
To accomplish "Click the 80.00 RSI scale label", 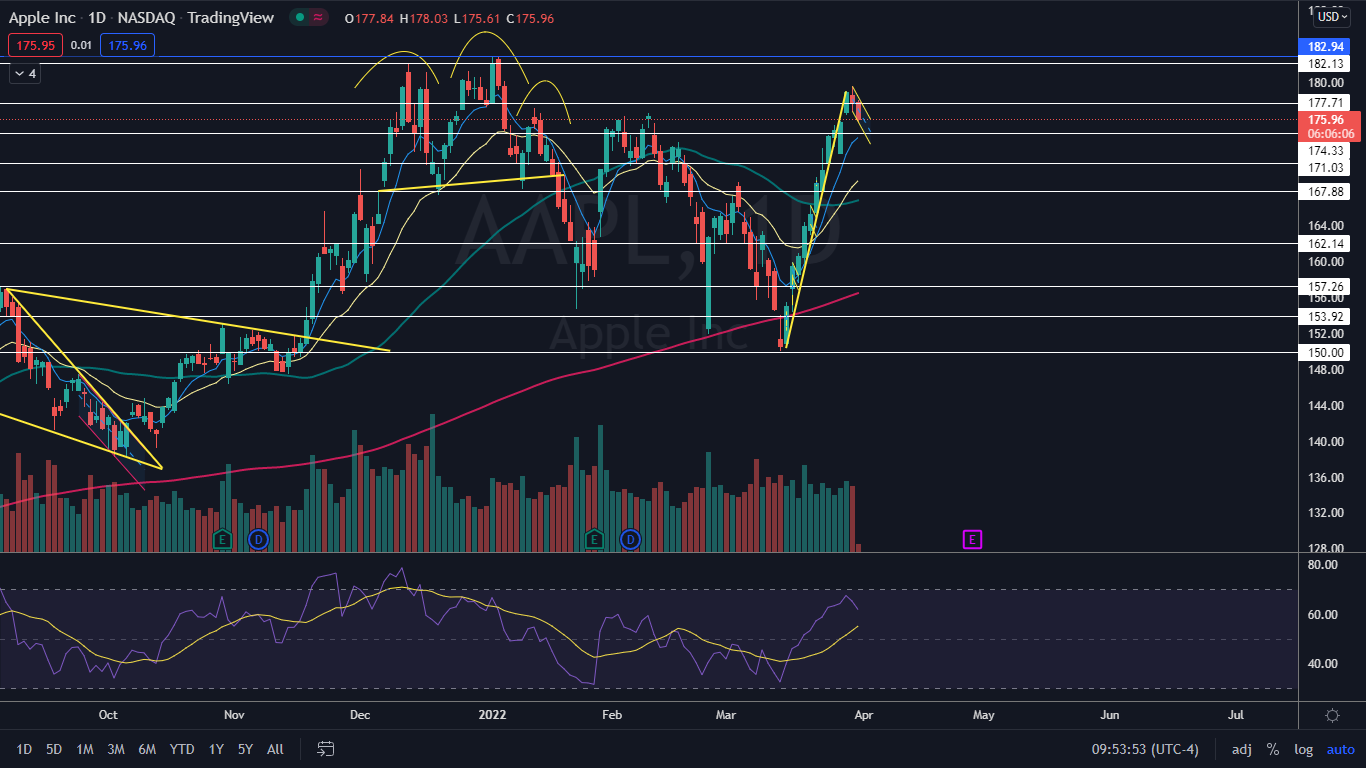I will point(1322,565).
